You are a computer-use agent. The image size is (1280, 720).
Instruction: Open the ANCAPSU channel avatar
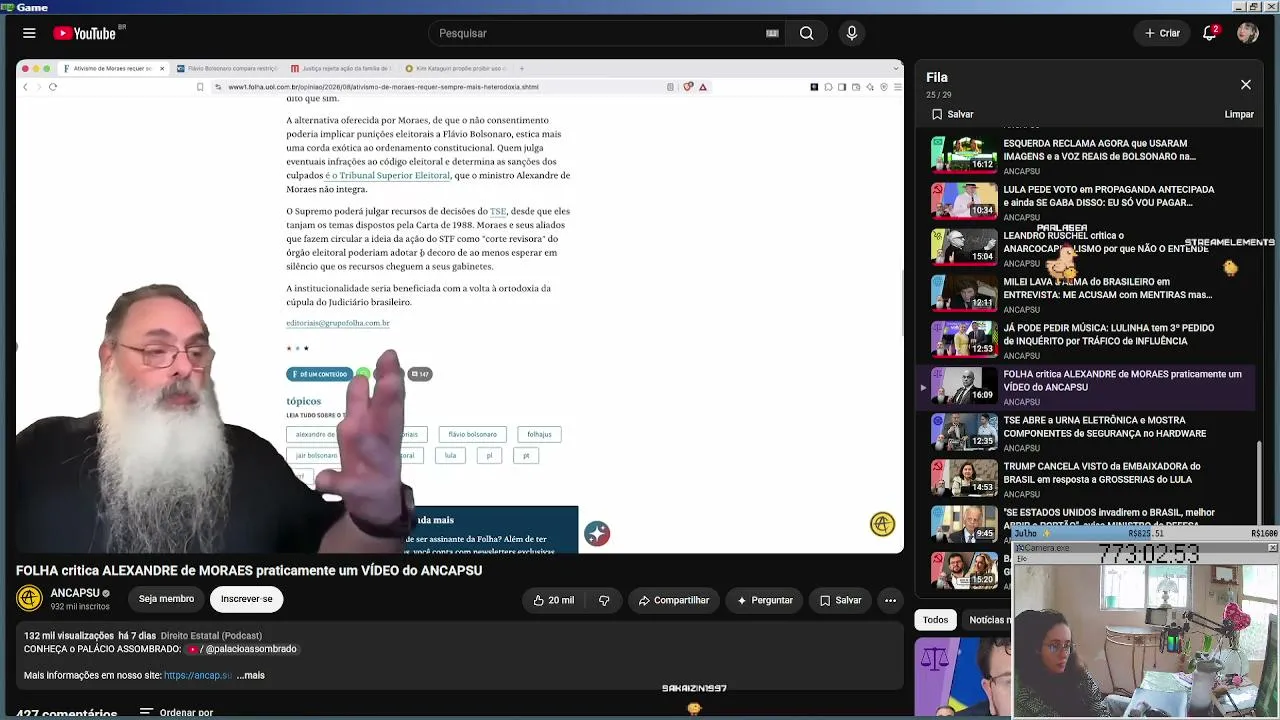pyautogui.click(x=29, y=598)
